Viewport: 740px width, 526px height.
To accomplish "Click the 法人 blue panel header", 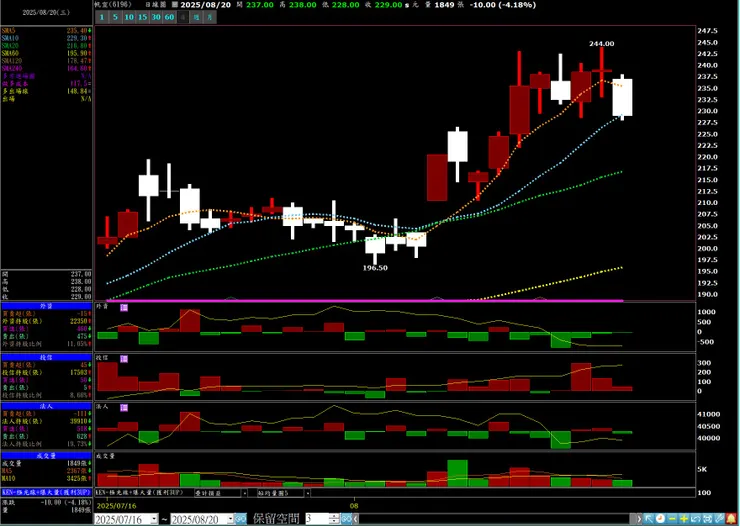I will 46,406.
